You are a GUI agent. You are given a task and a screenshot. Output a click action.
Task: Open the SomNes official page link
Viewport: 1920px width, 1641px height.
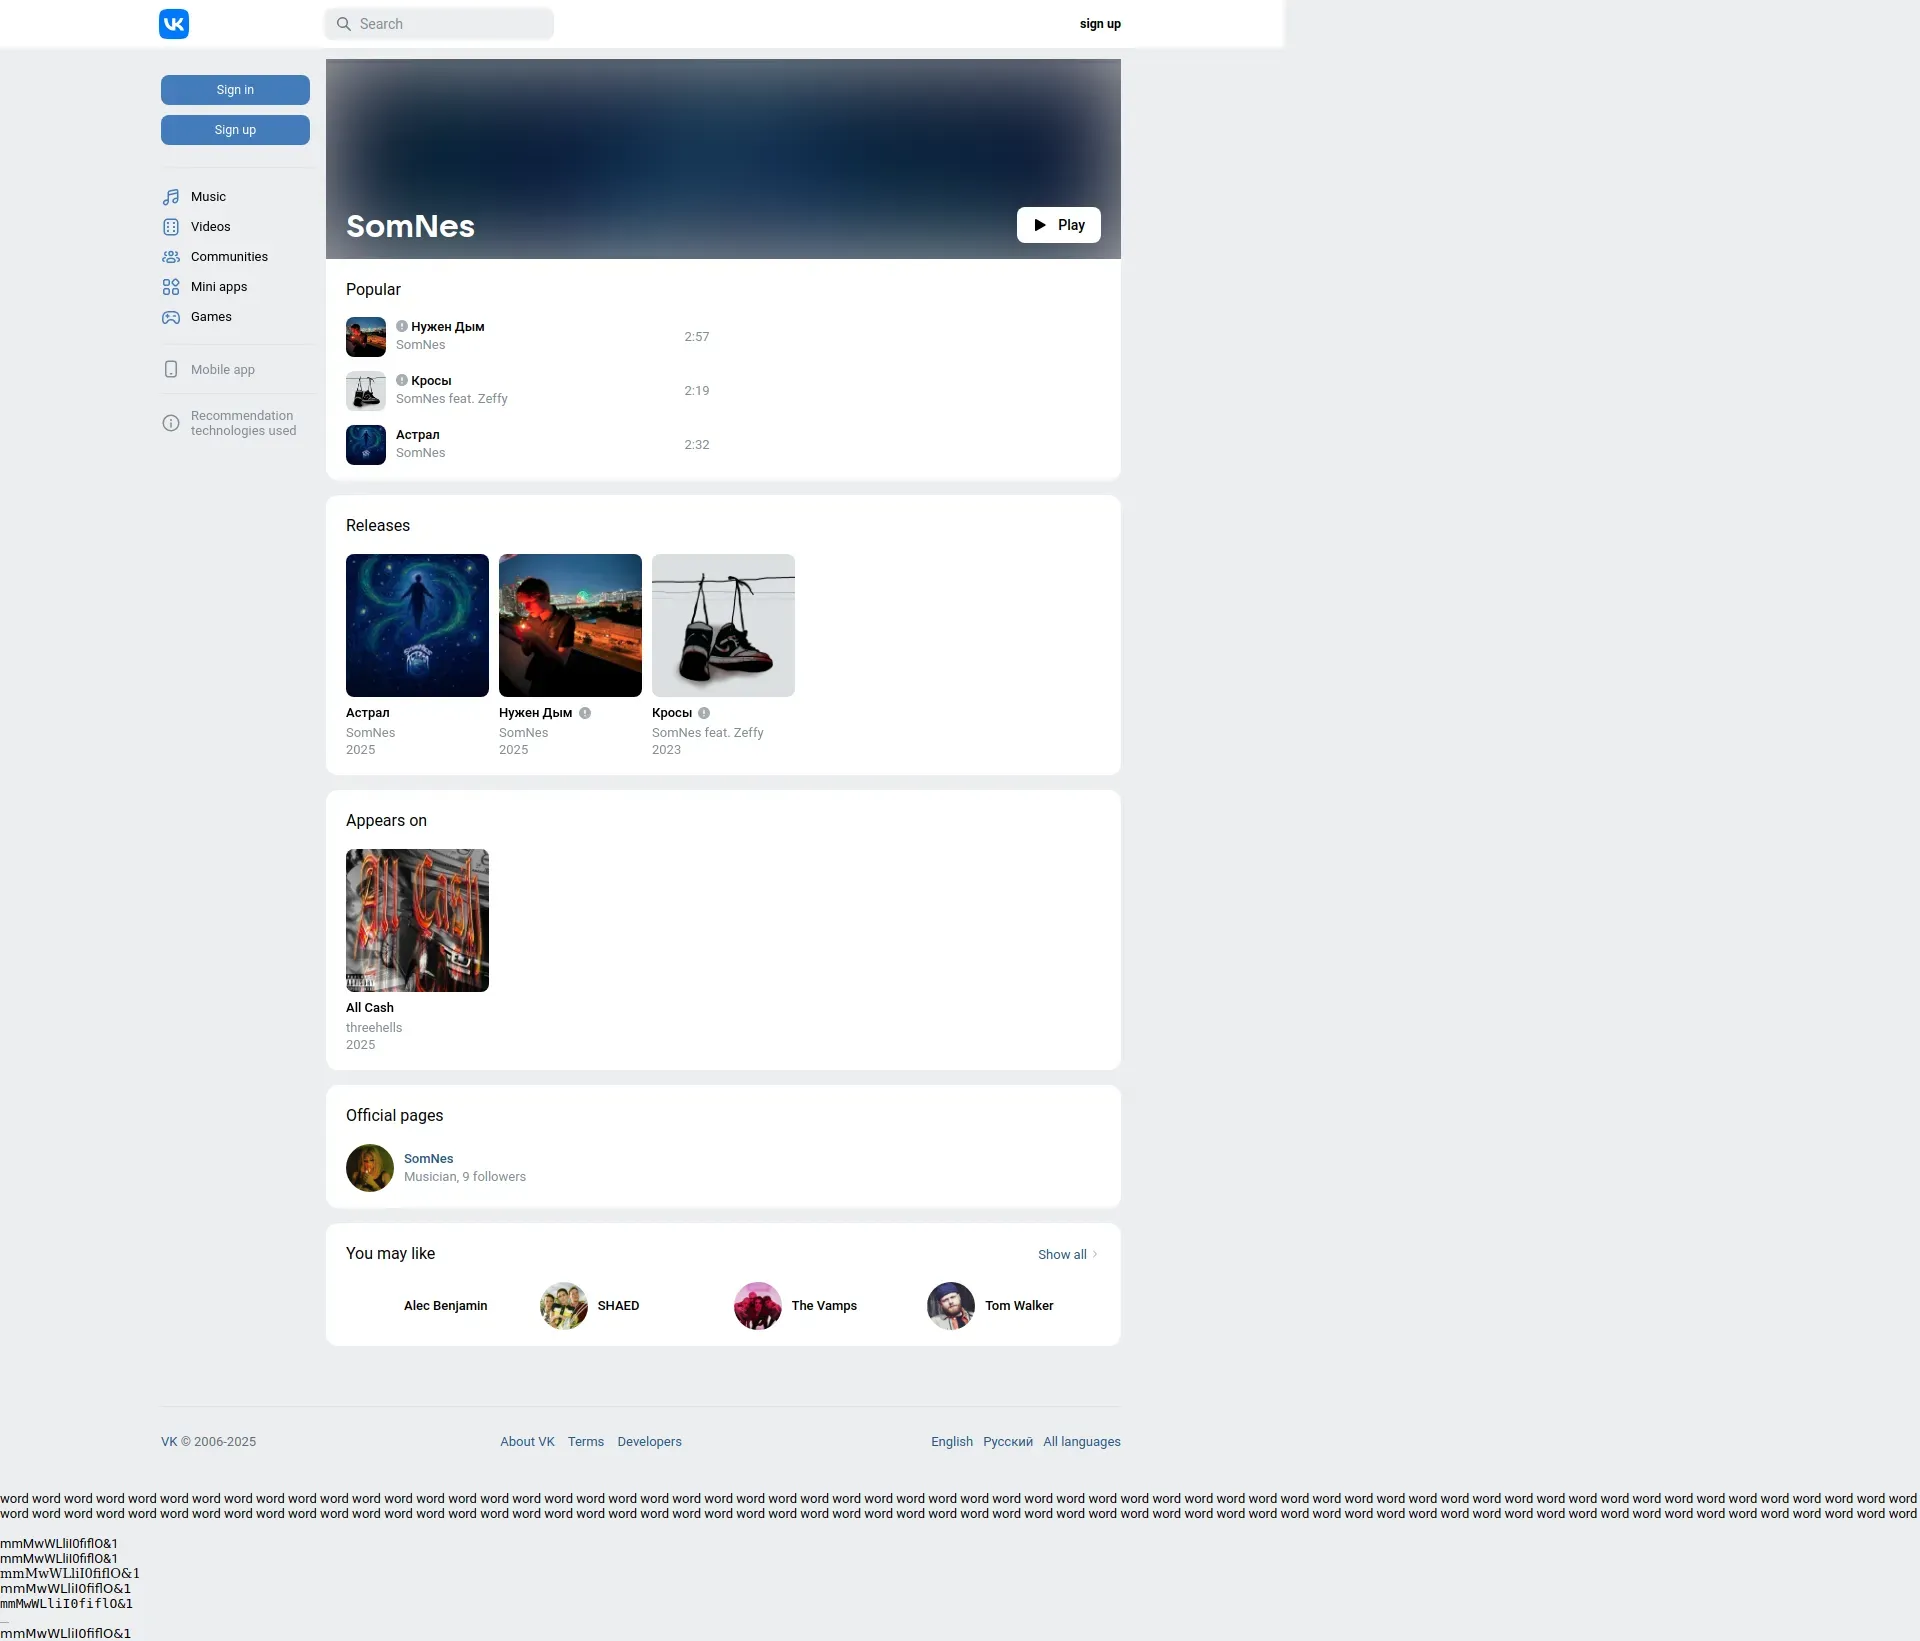428,1158
